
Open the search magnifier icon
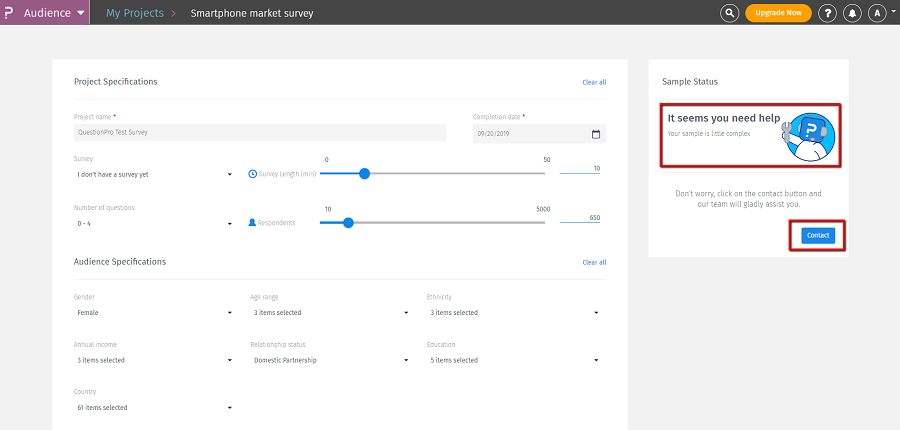click(730, 13)
